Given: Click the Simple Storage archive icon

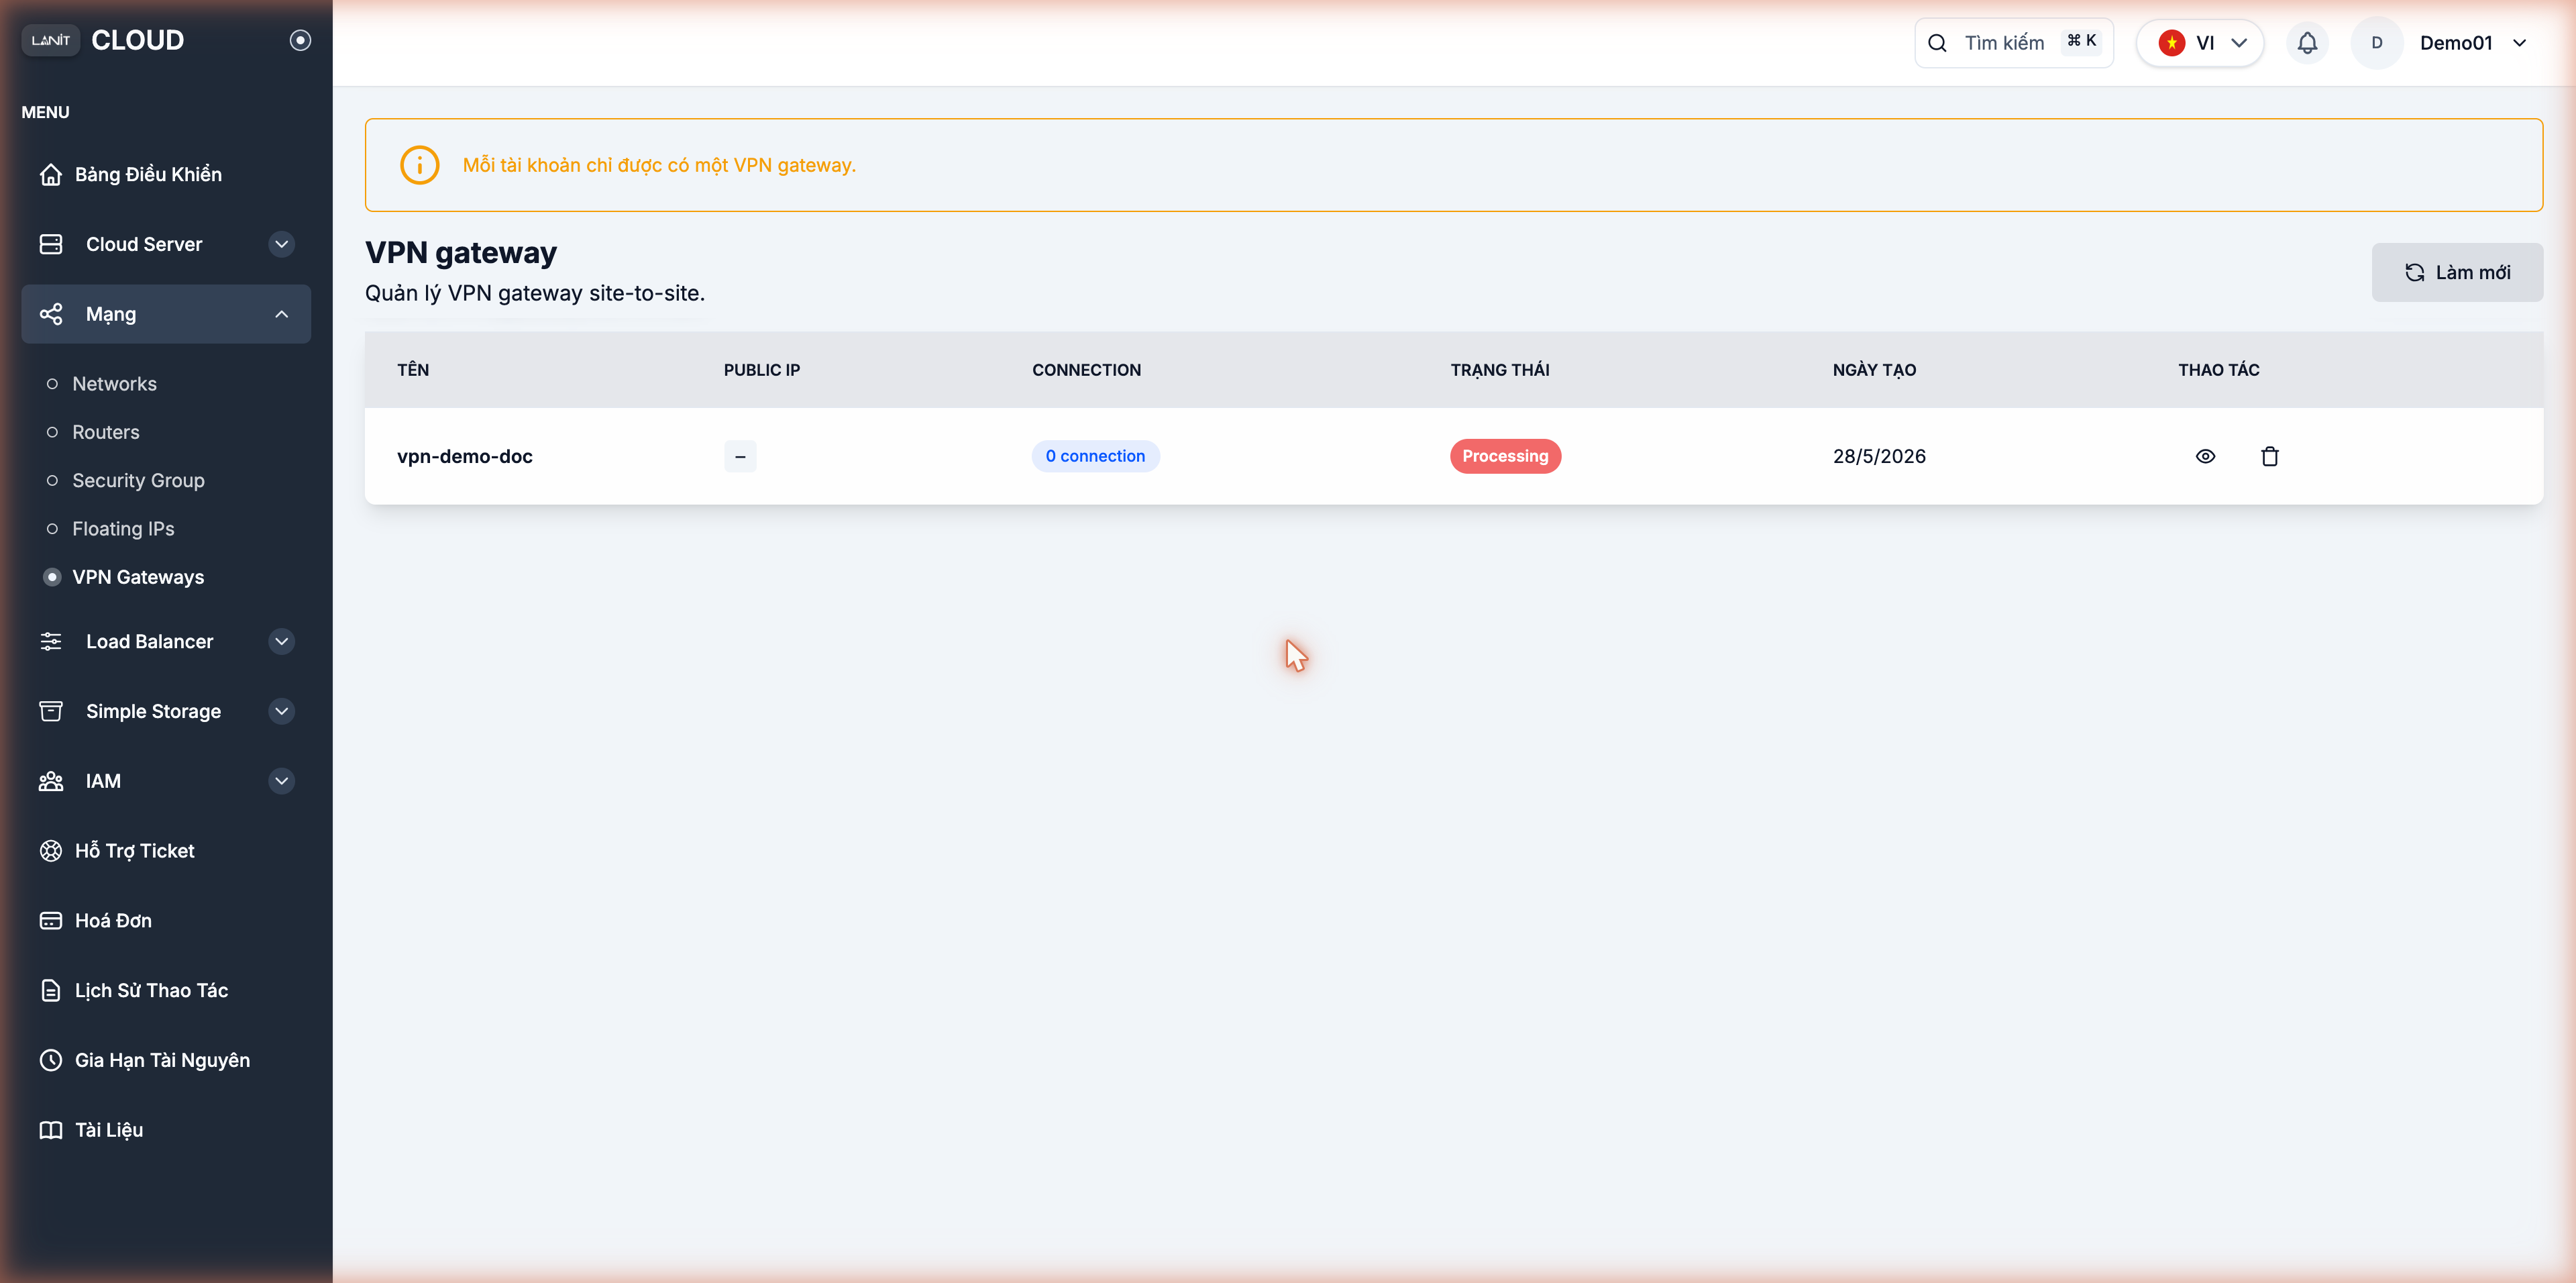Looking at the screenshot, I should point(51,711).
